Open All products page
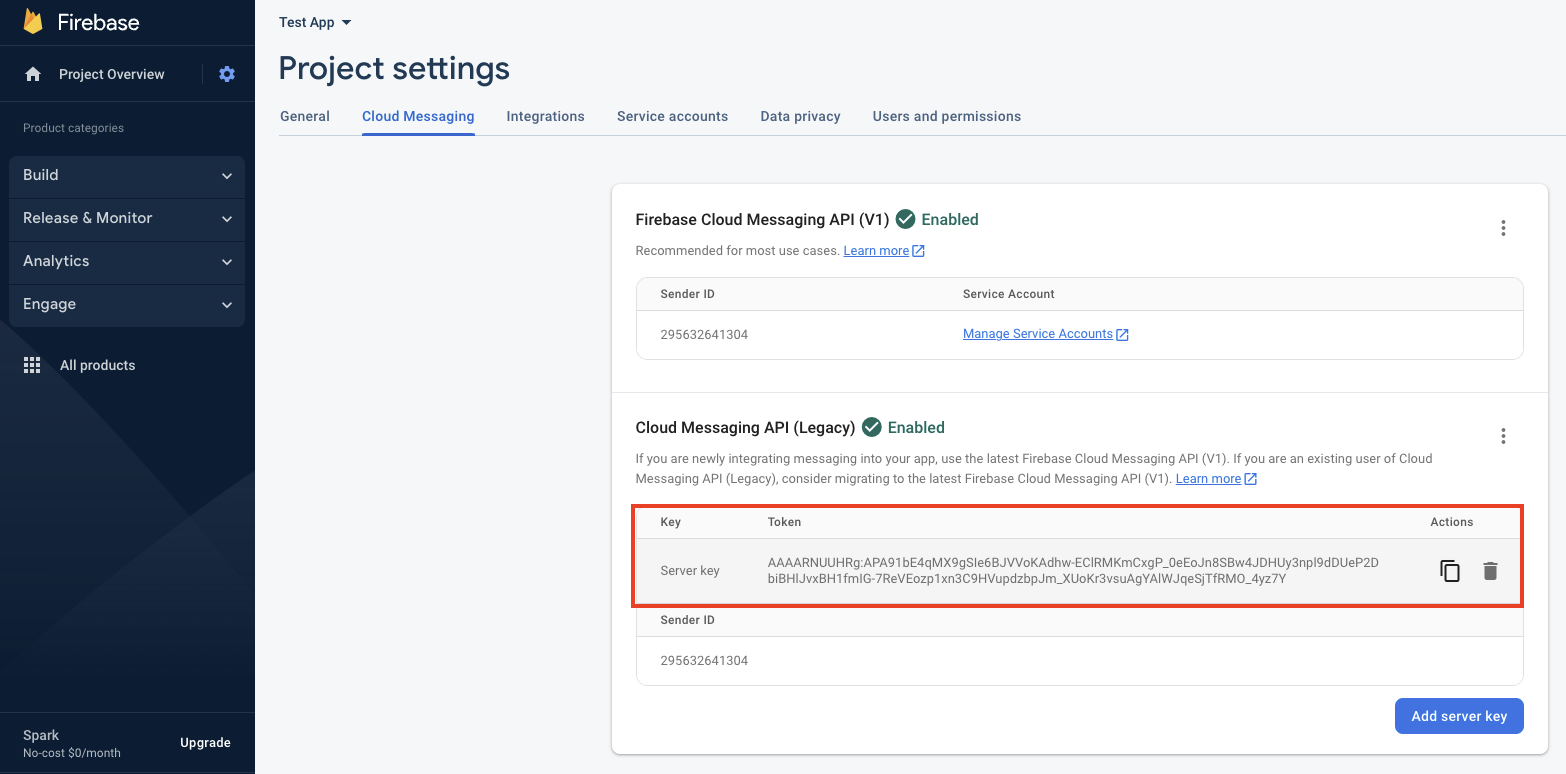This screenshot has width=1566, height=774. (98, 365)
